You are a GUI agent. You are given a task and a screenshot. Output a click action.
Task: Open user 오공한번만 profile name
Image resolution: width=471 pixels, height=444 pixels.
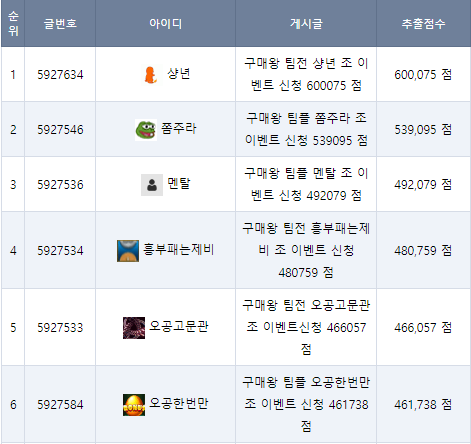(179, 404)
